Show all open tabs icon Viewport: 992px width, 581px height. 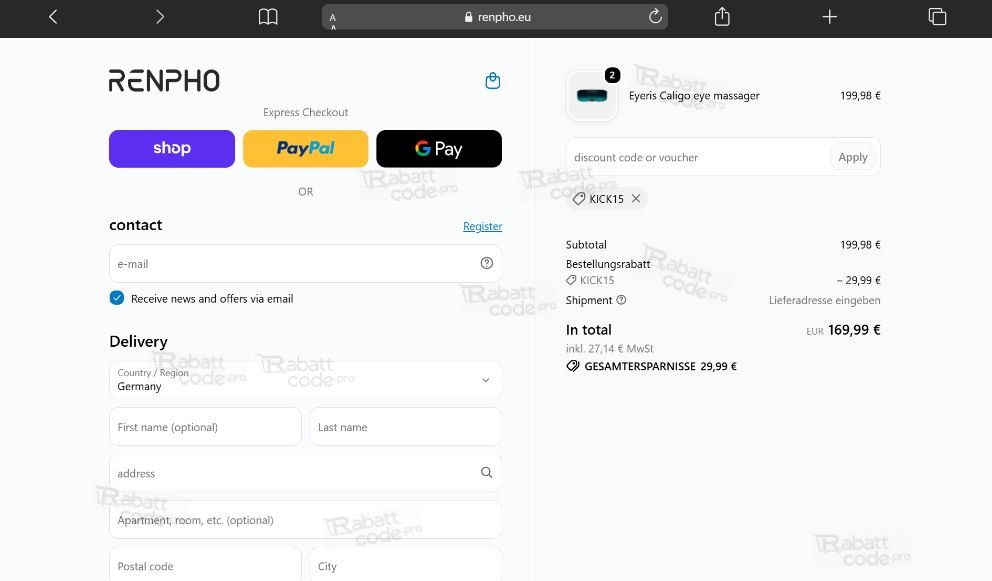[937, 16]
